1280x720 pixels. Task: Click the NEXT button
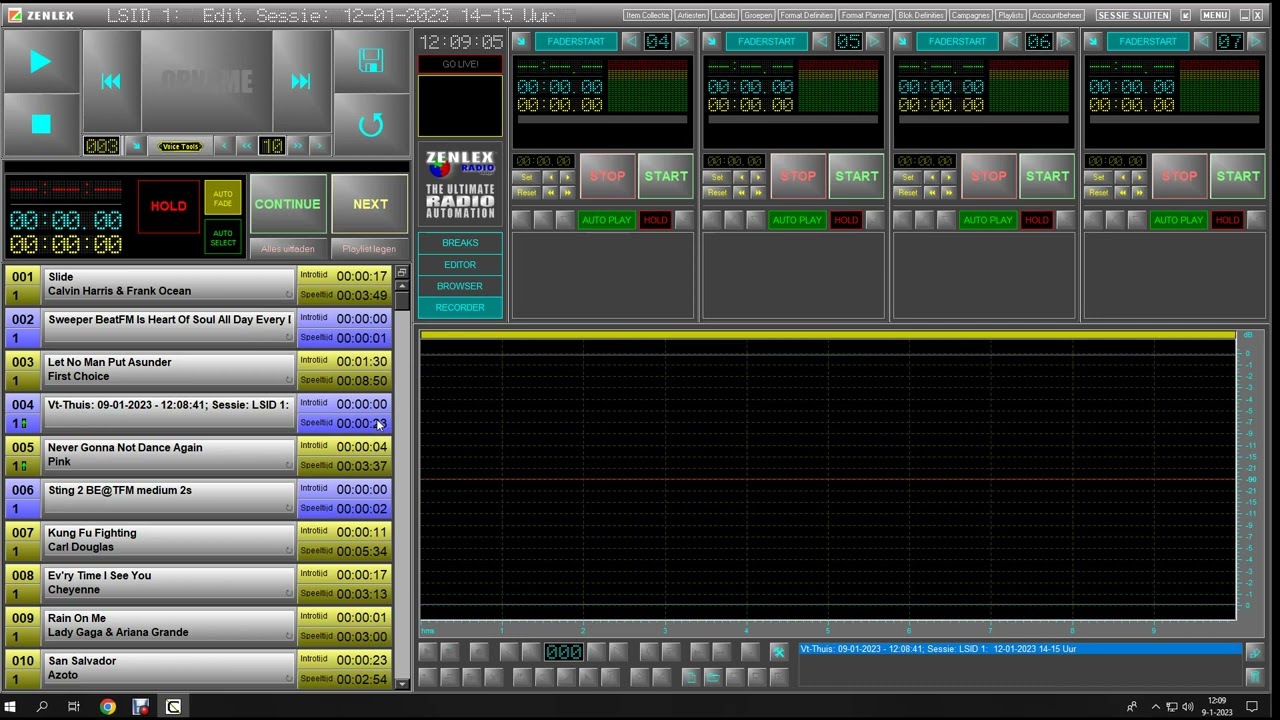[x=370, y=204]
